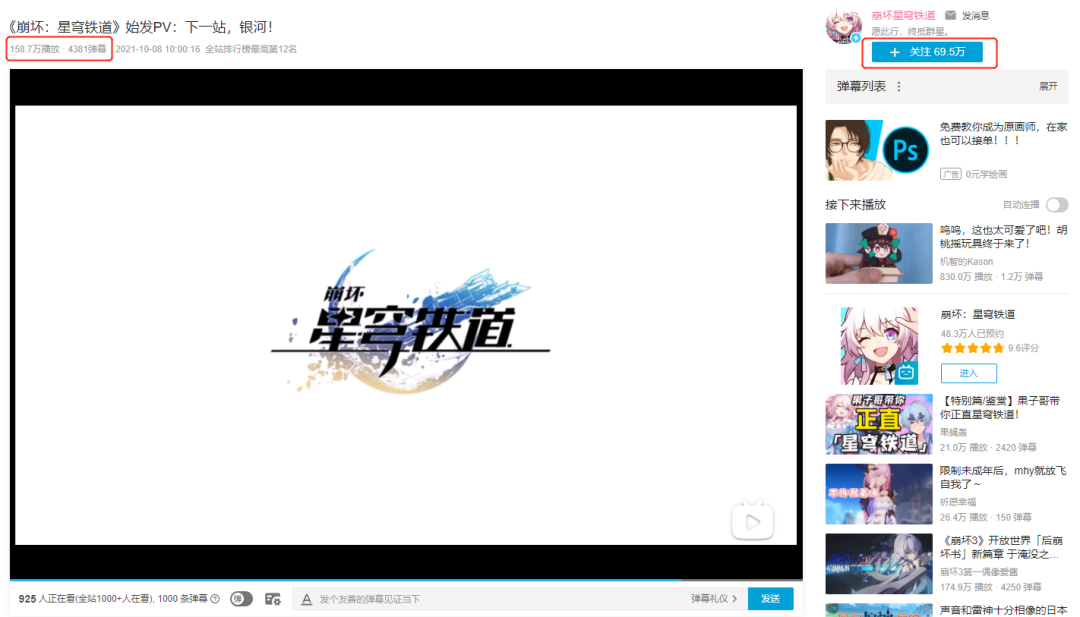Follow uploader with 关注 69.5万 button
The image size is (1080, 617).
(x=927, y=52)
